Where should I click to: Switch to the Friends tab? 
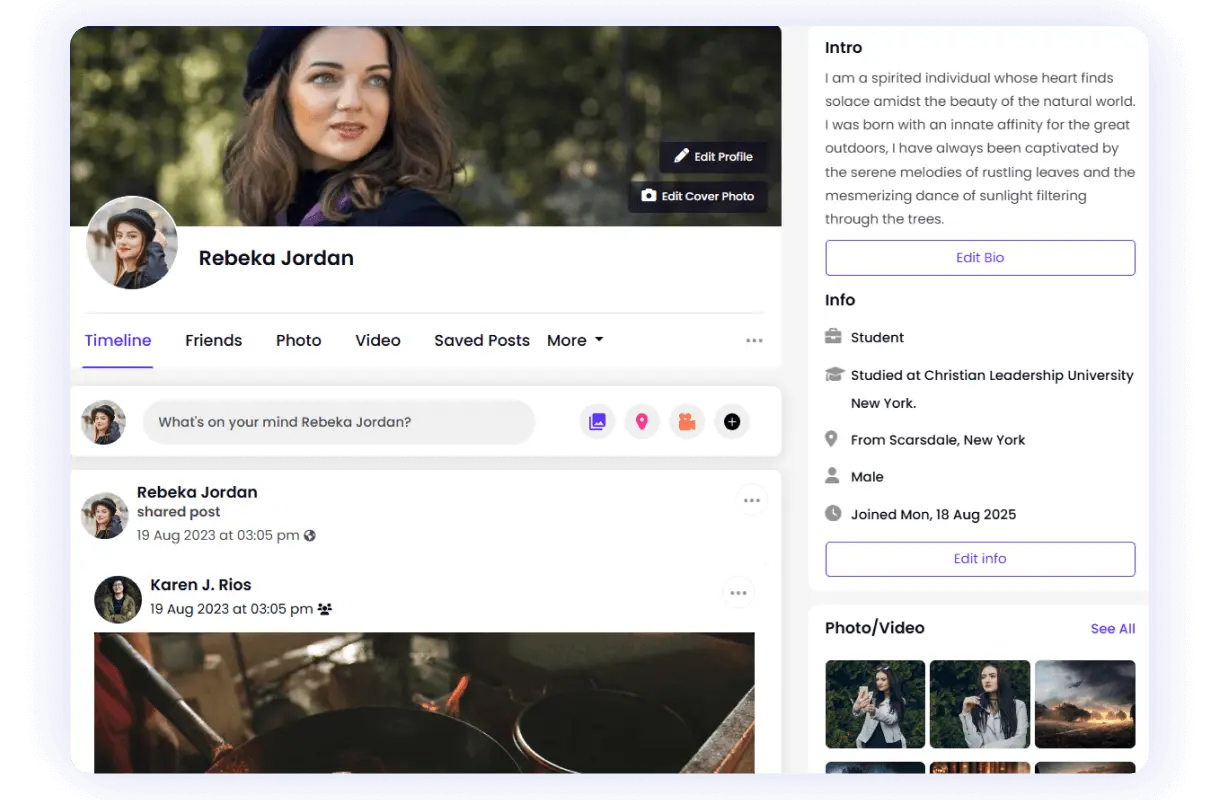213,341
